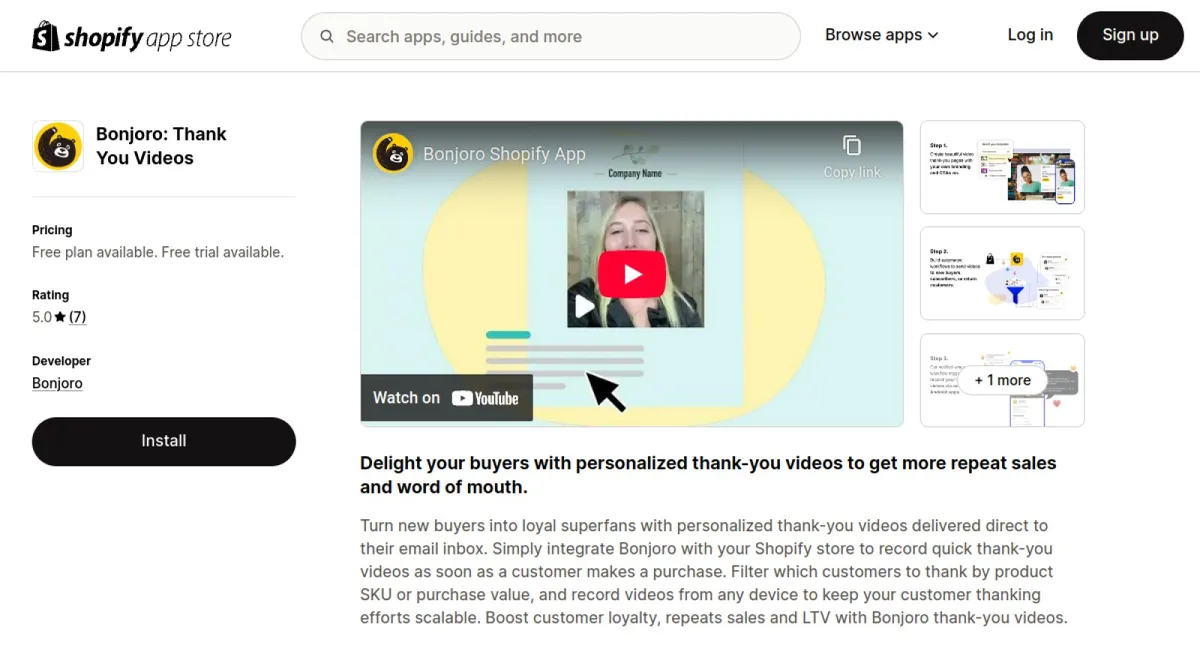
Task: Click the Copy link icon on video
Action: click(x=852, y=146)
